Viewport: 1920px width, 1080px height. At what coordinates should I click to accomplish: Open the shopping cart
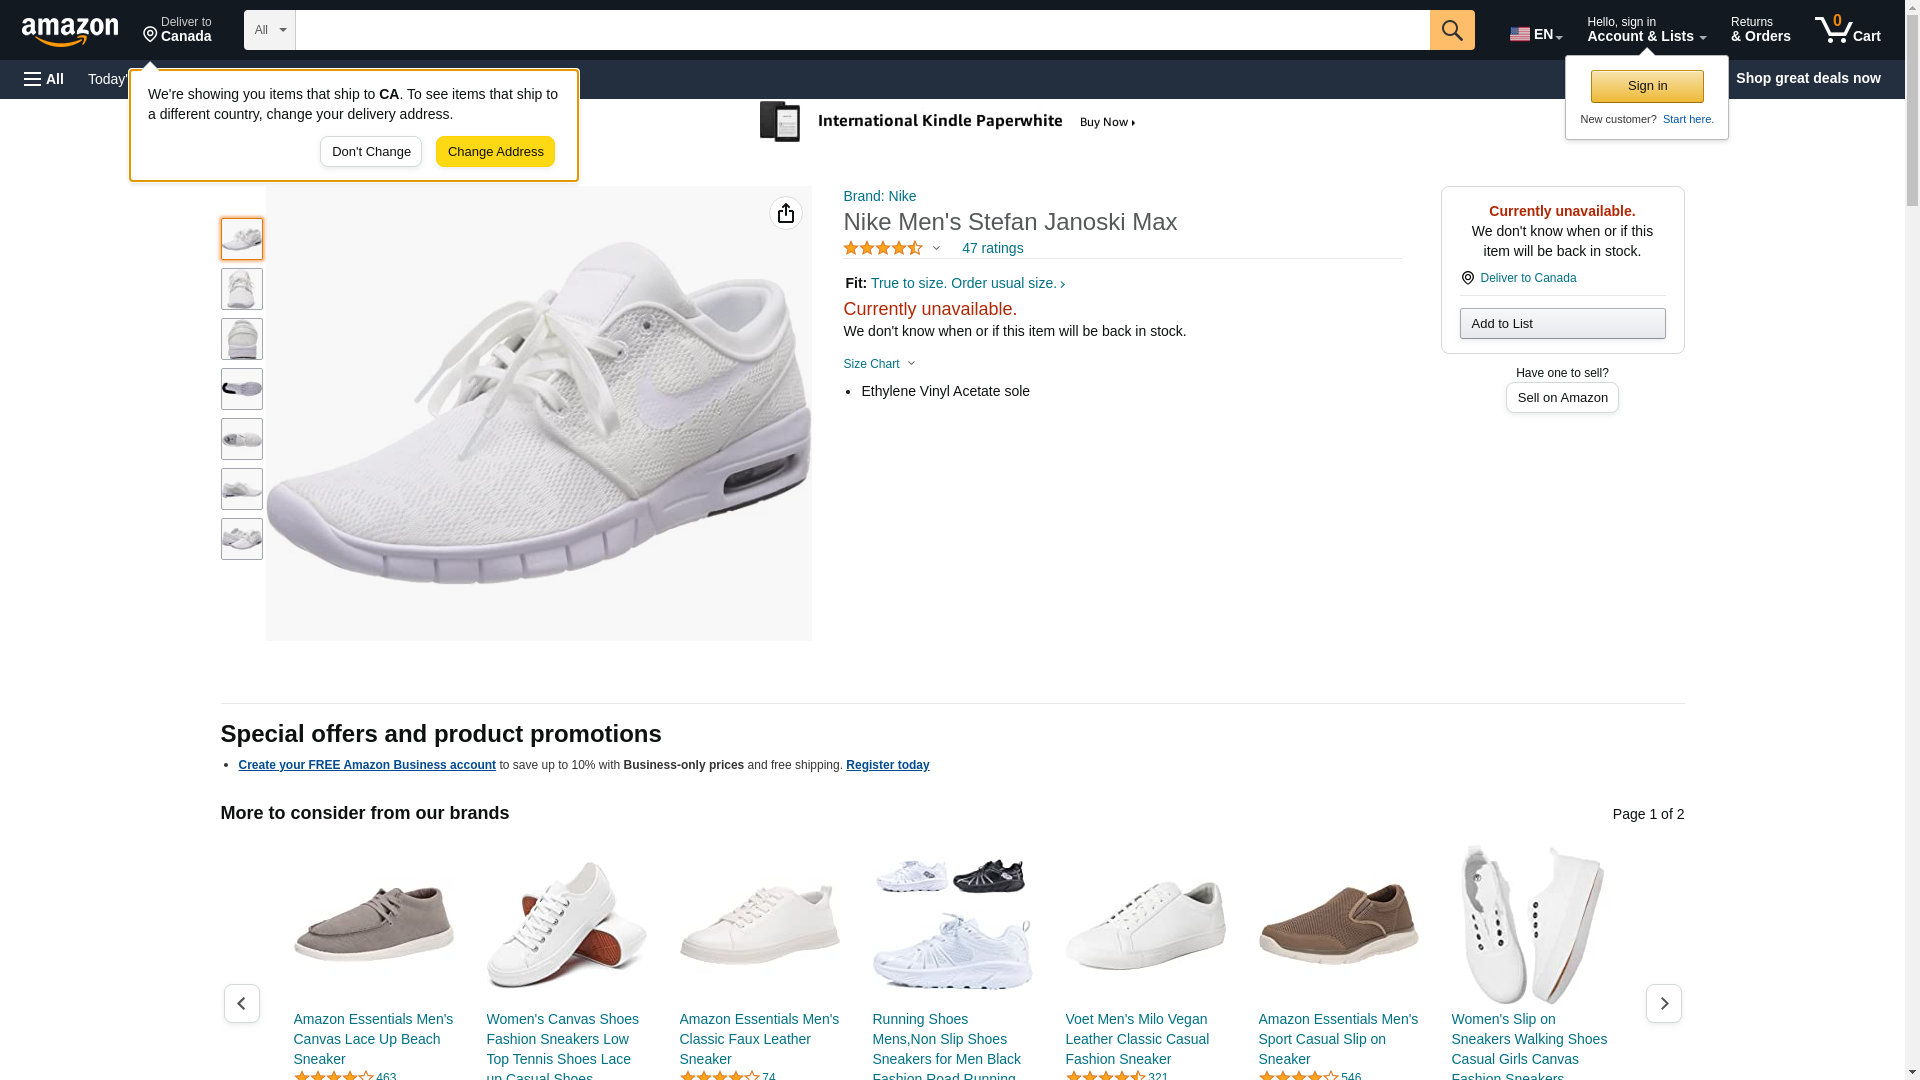pyautogui.click(x=1848, y=30)
